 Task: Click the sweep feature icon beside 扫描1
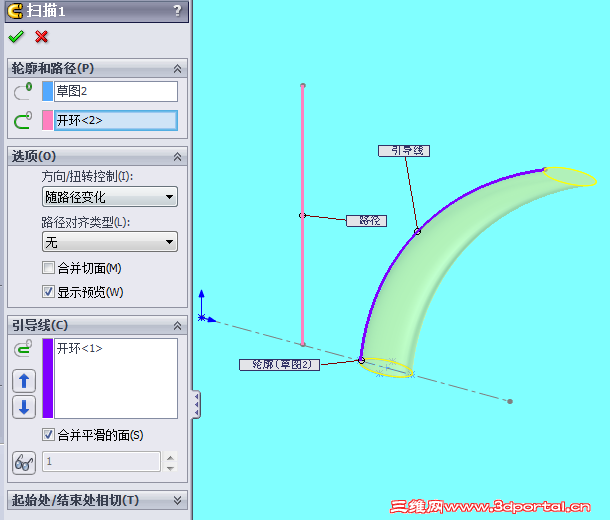pos(15,11)
